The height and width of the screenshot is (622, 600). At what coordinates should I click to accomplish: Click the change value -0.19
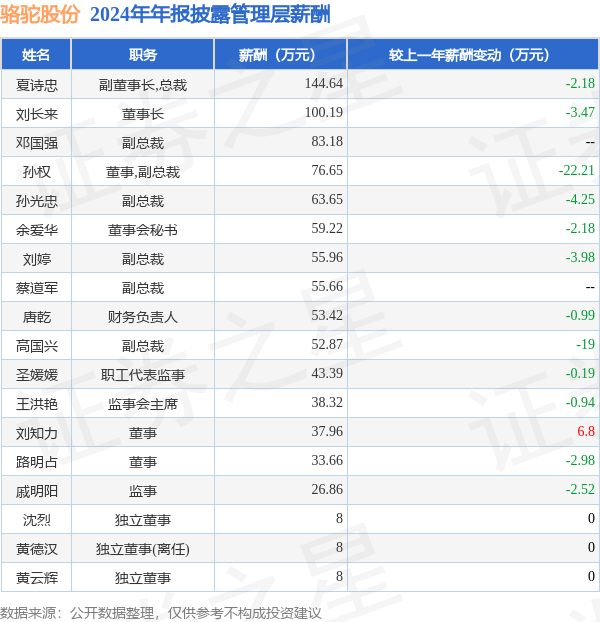click(x=580, y=372)
